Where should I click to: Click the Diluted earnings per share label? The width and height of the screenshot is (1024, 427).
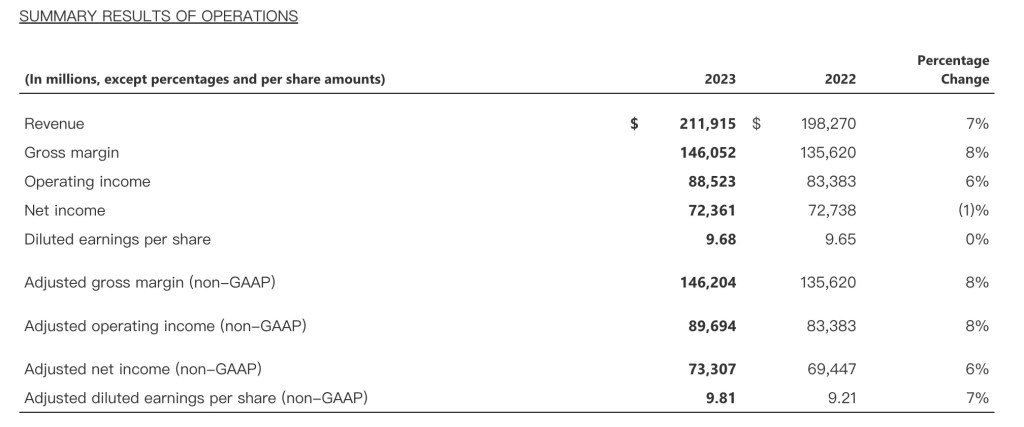117,240
